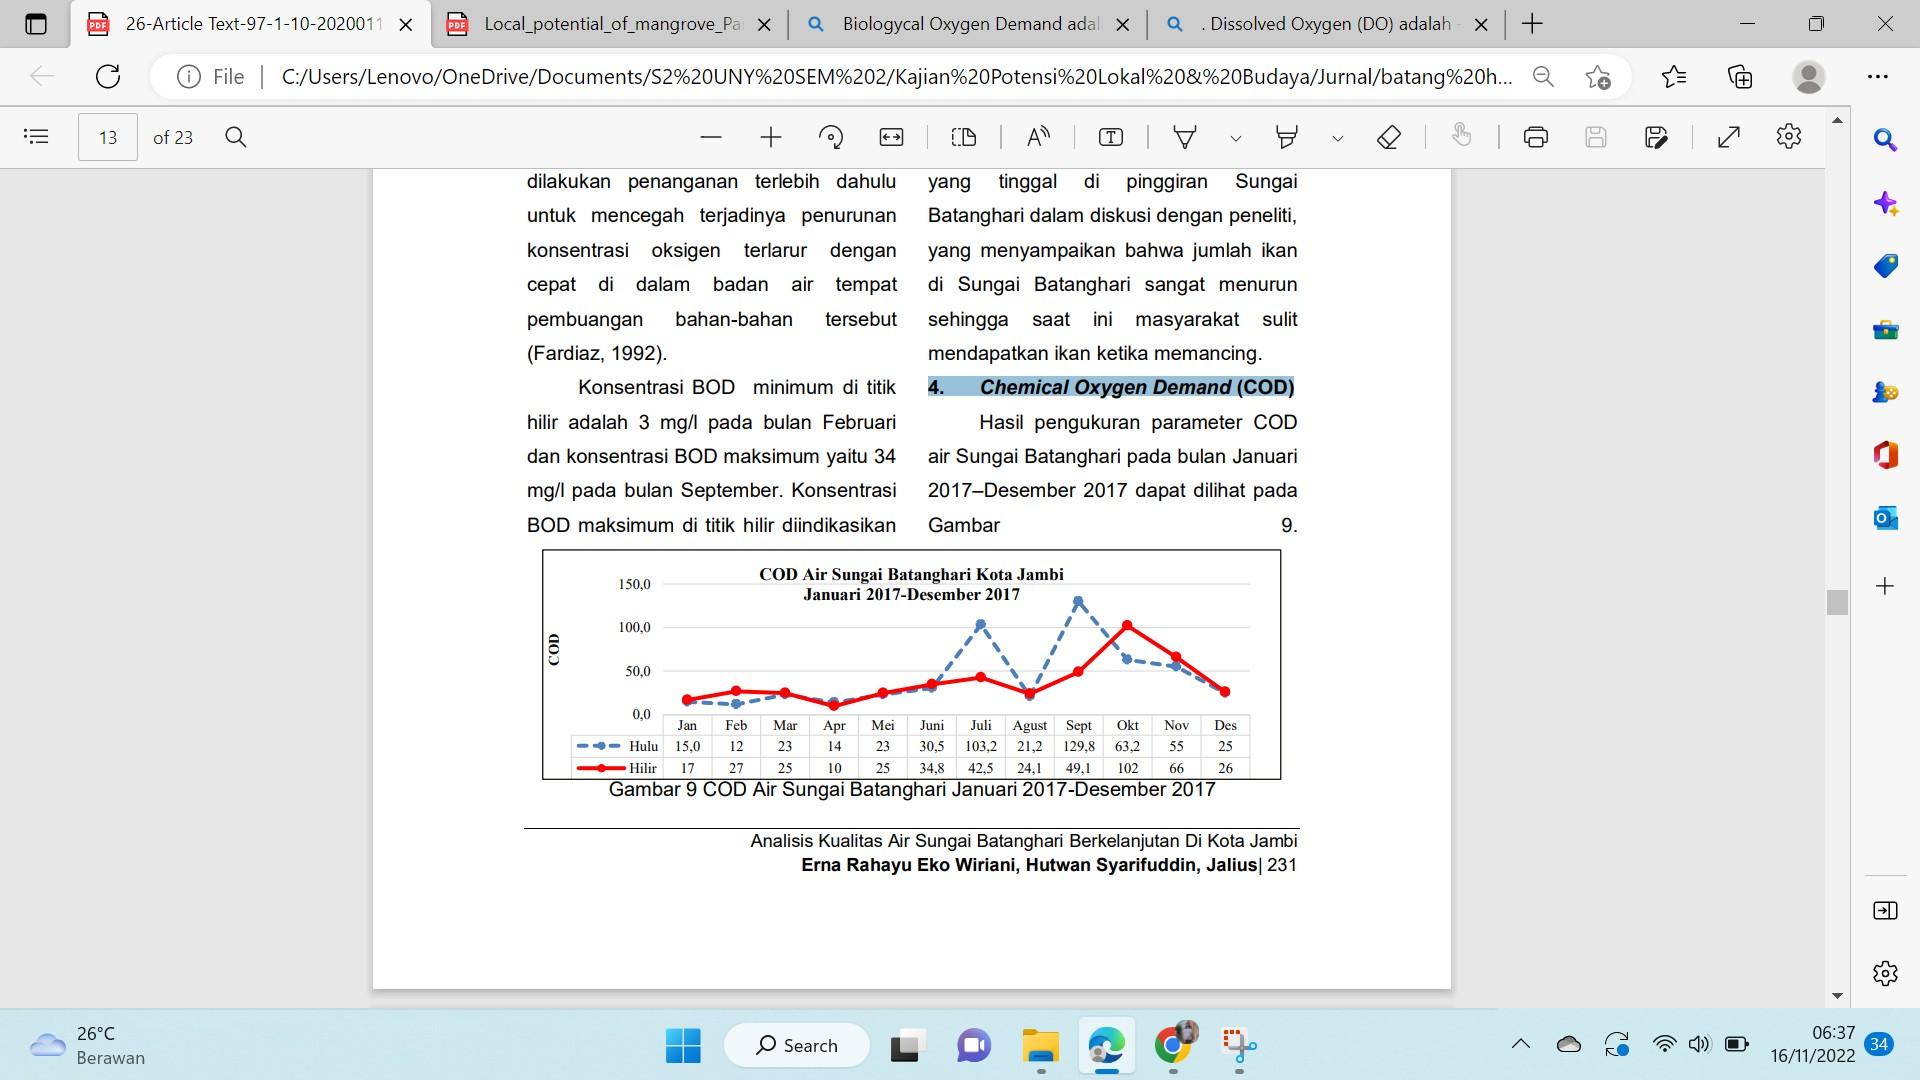
Task: Open the Favorites list
Action: (1674, 77)
